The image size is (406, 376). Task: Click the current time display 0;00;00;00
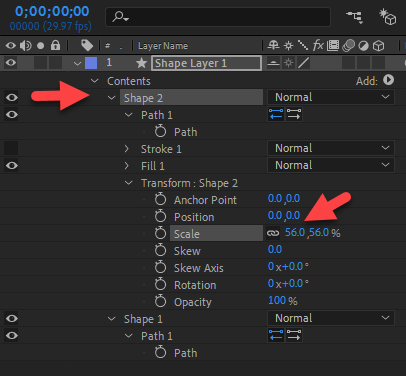(x=52, y=11)
